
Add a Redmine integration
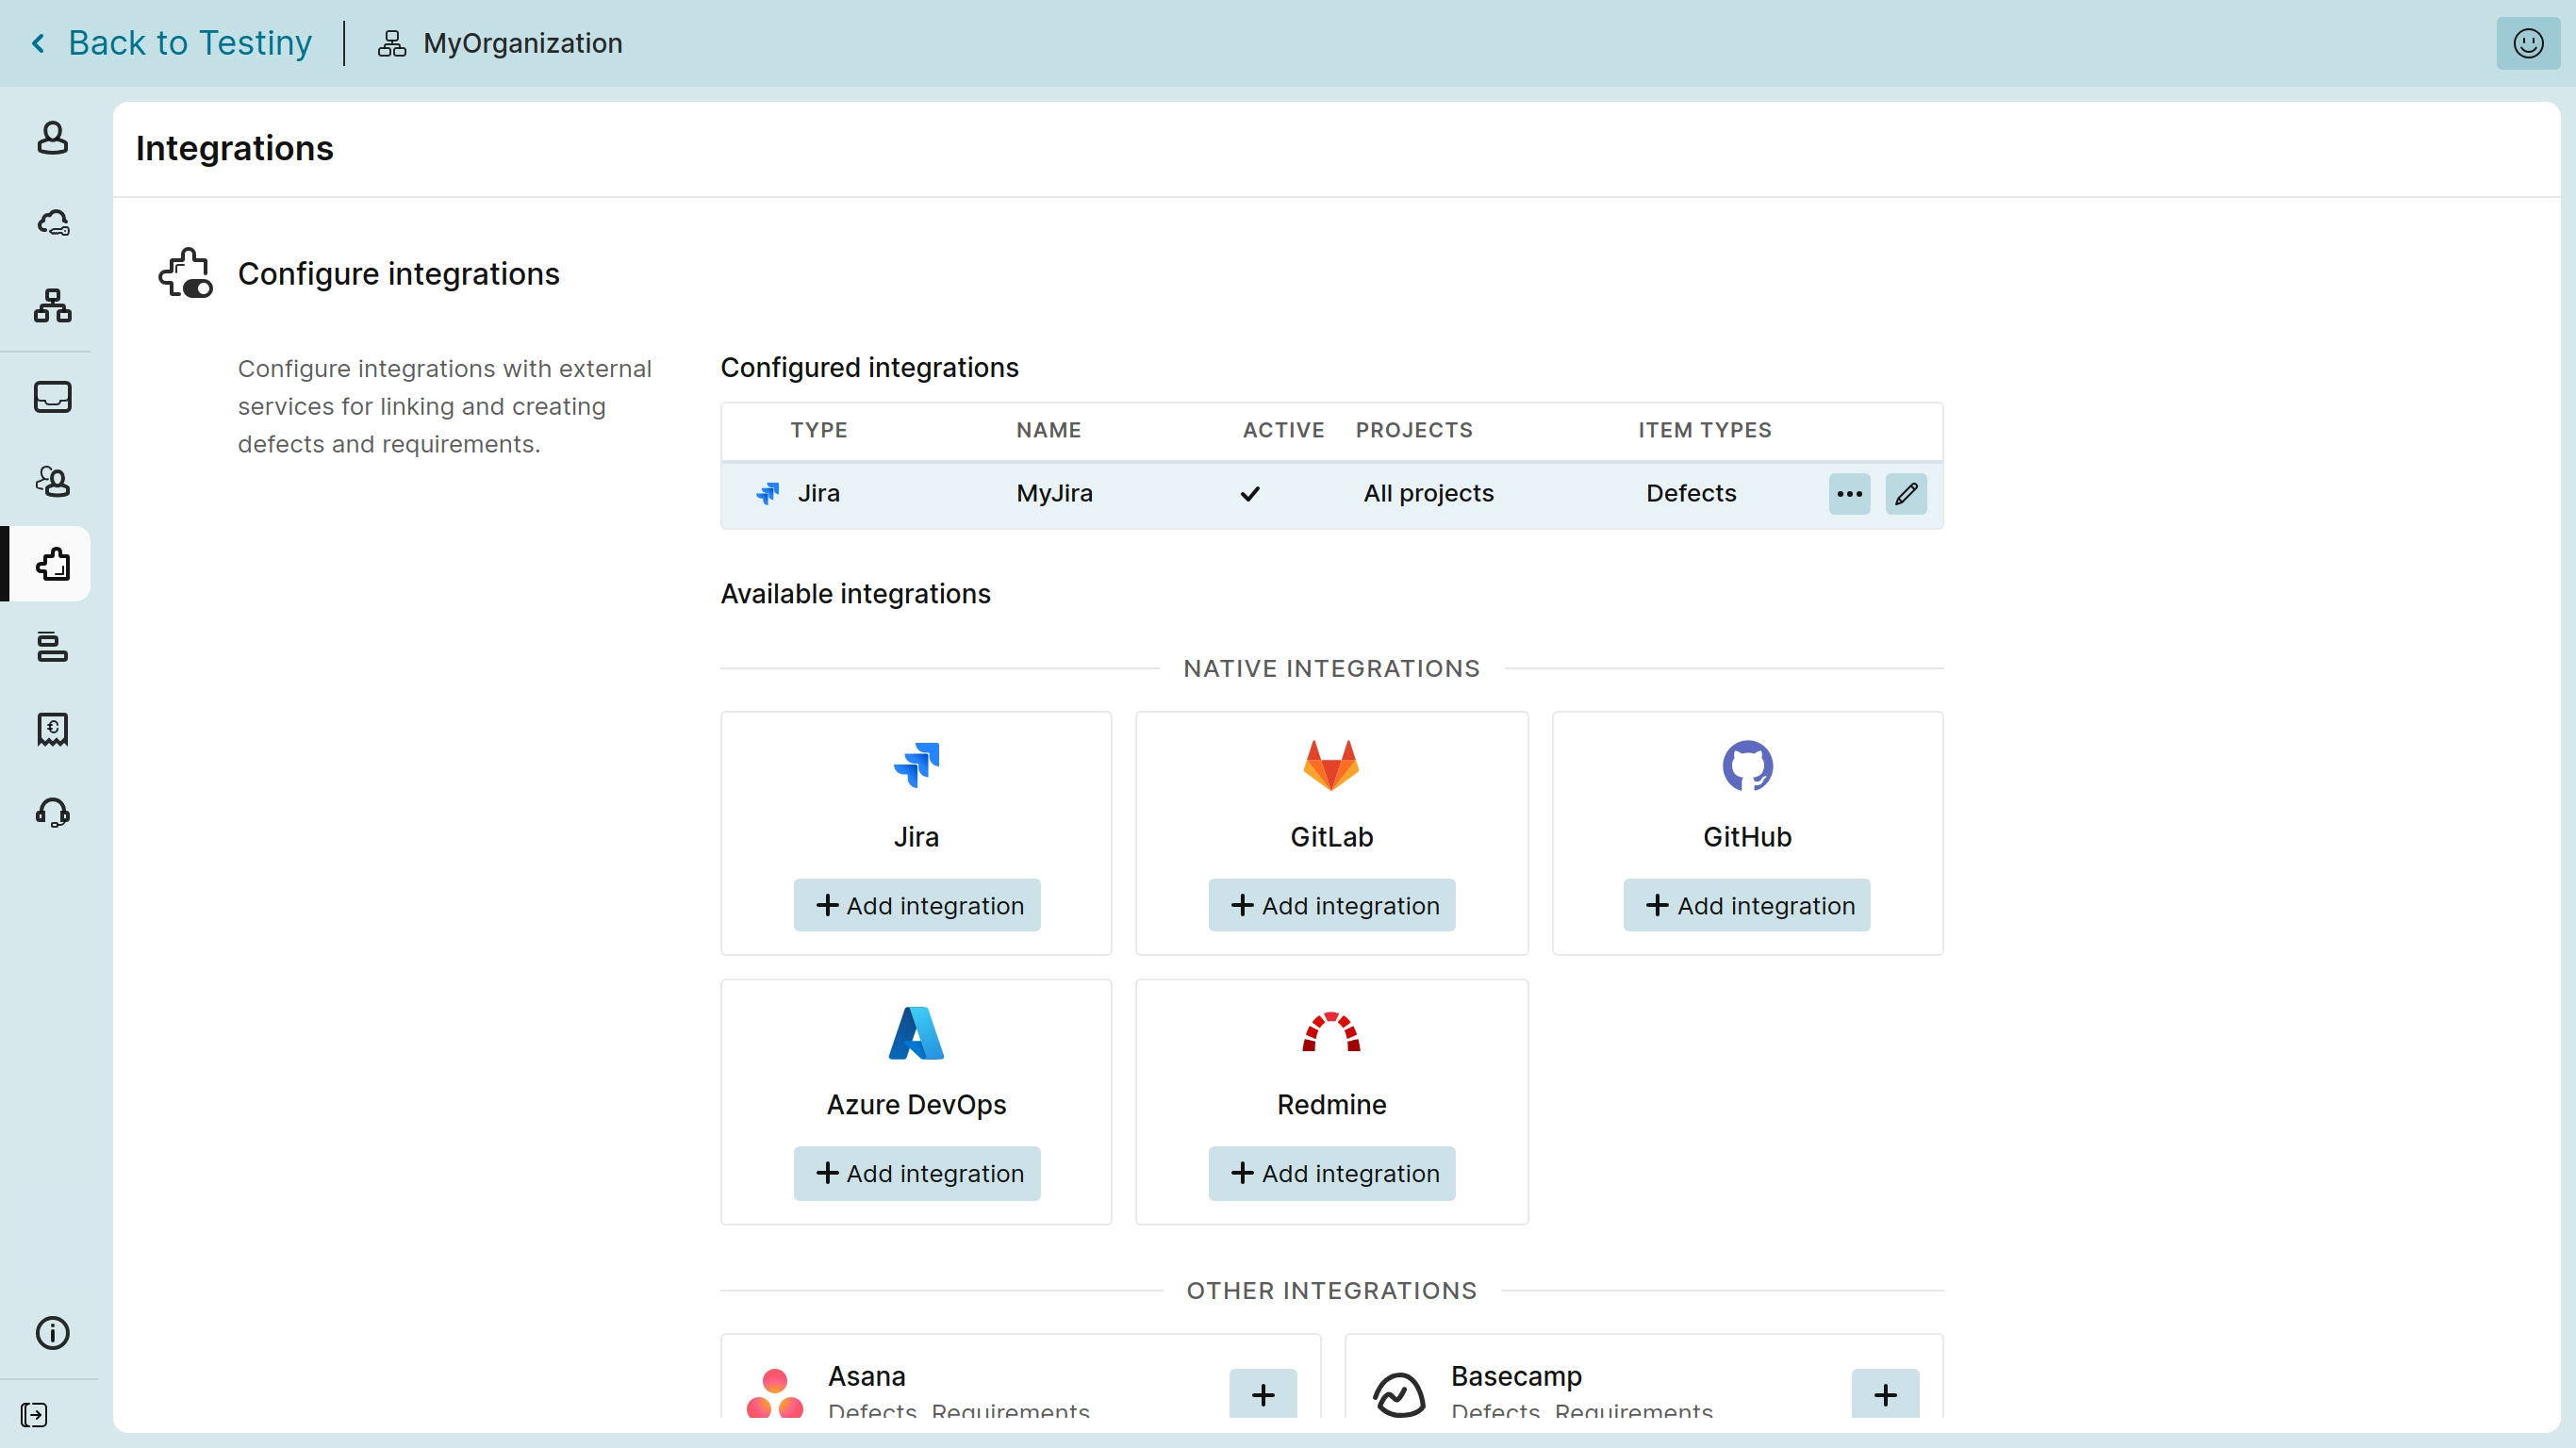[x=1331, y=1173]
